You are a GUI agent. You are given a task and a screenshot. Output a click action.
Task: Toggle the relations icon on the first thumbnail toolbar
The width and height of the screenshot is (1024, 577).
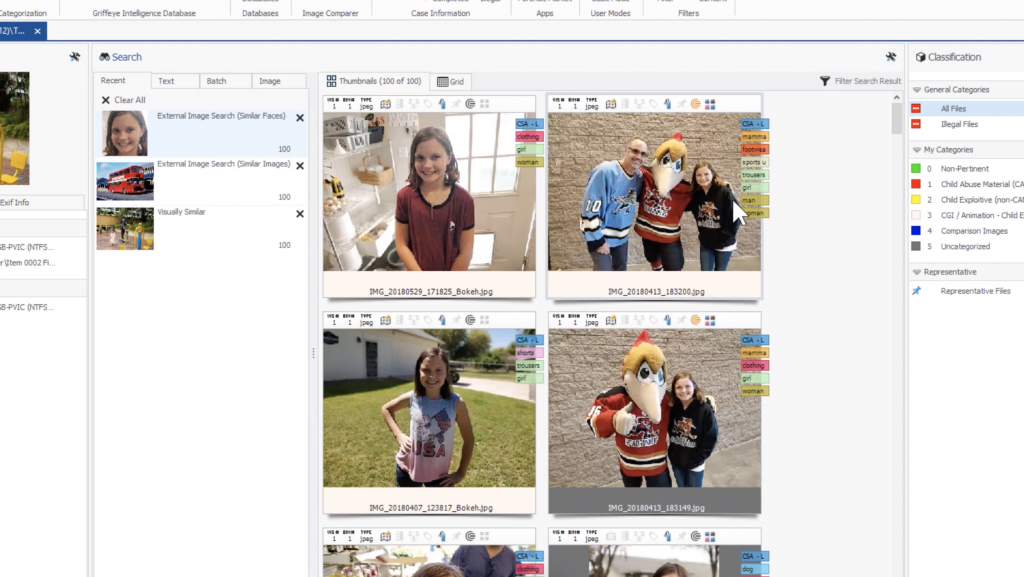(x=414, y=103)
